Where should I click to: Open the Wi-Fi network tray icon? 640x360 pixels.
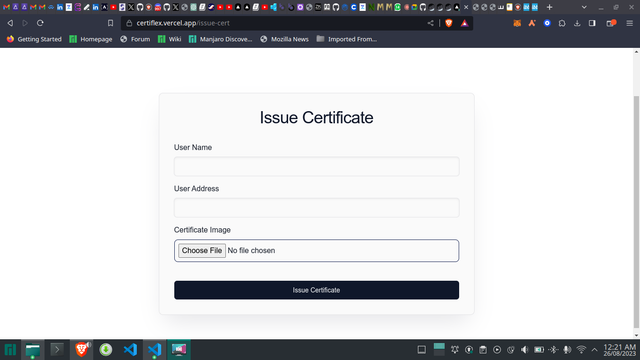tap(581, 350)
